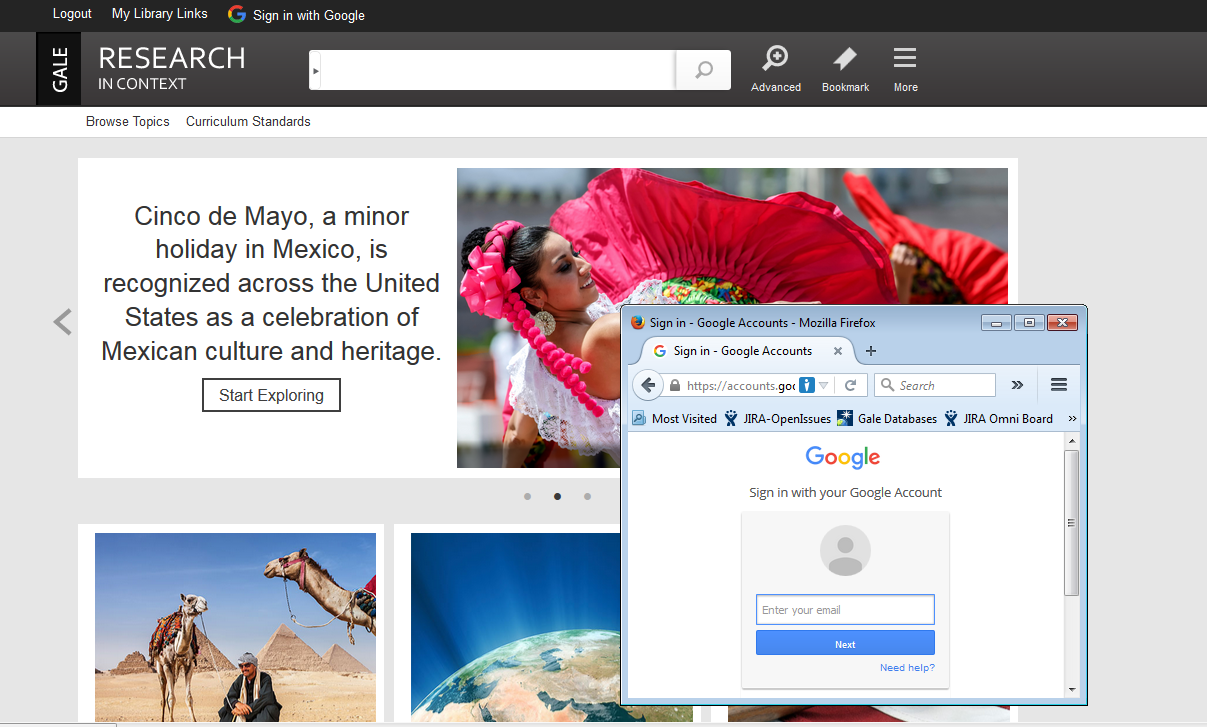Focus the Enter your email field
Screen dimensions: 1207x727
click(845, 610)
